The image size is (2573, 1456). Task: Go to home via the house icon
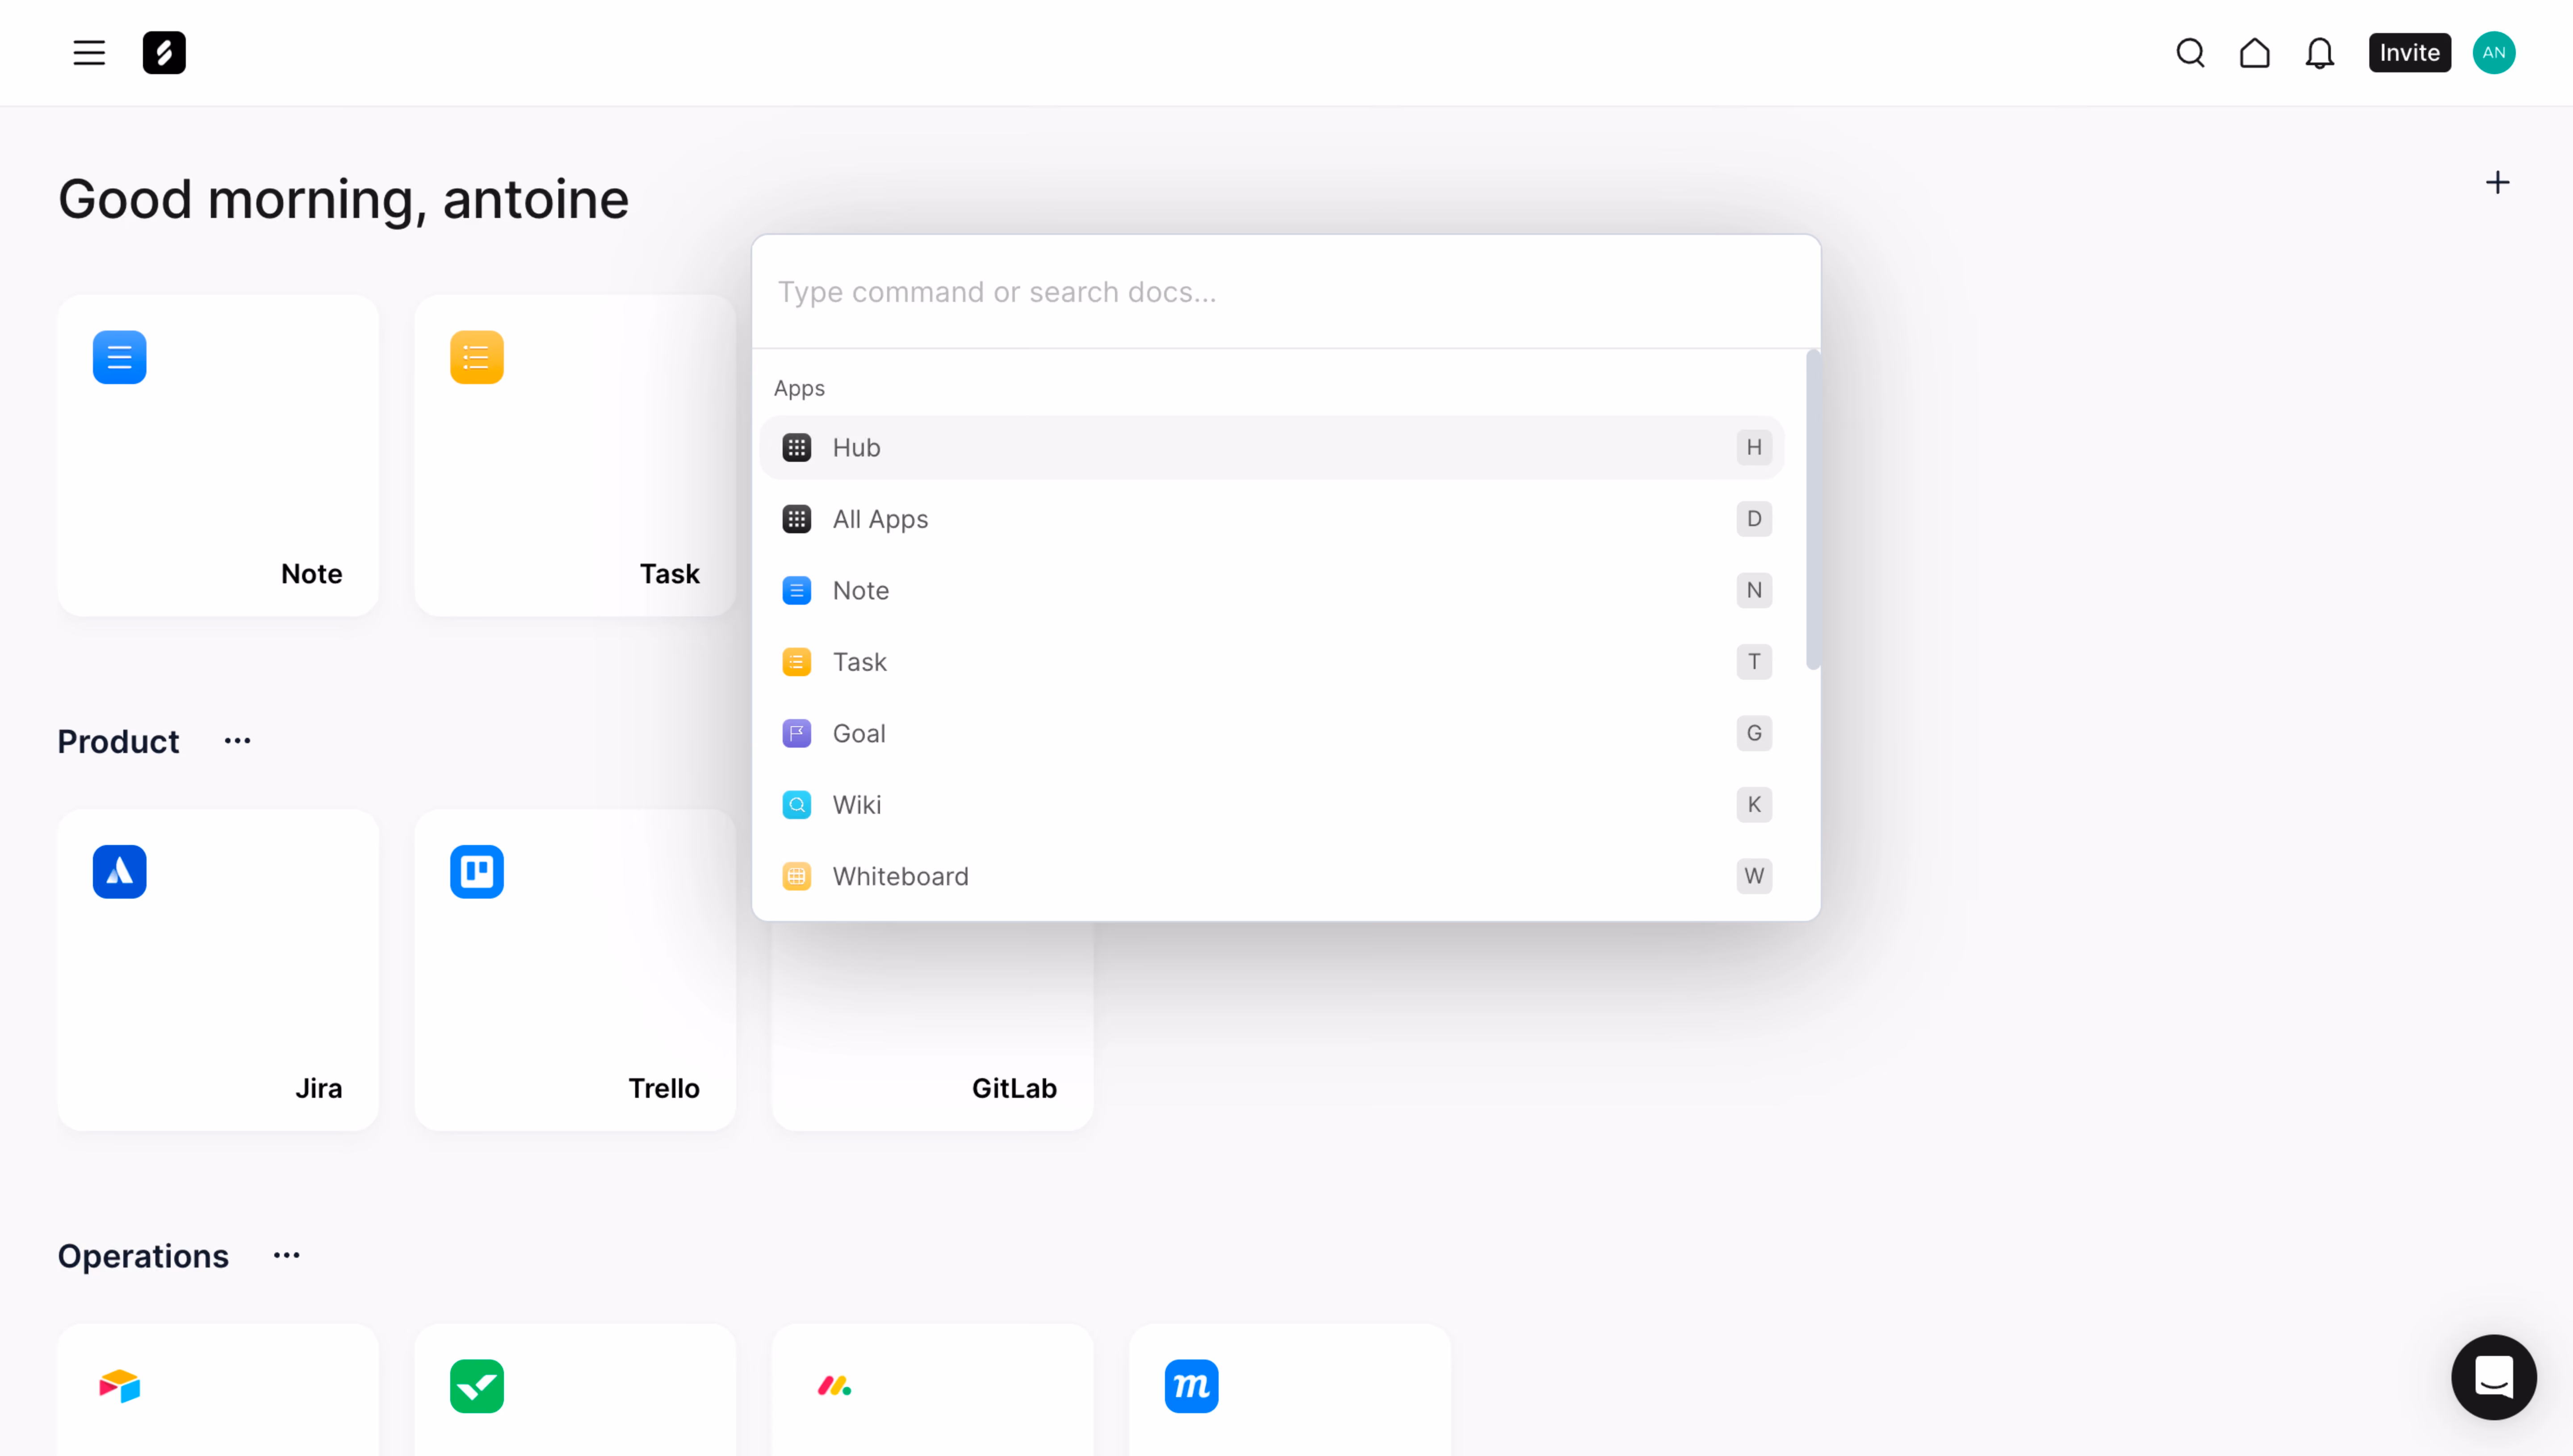pyautogui.click(x=2254, y=53)
